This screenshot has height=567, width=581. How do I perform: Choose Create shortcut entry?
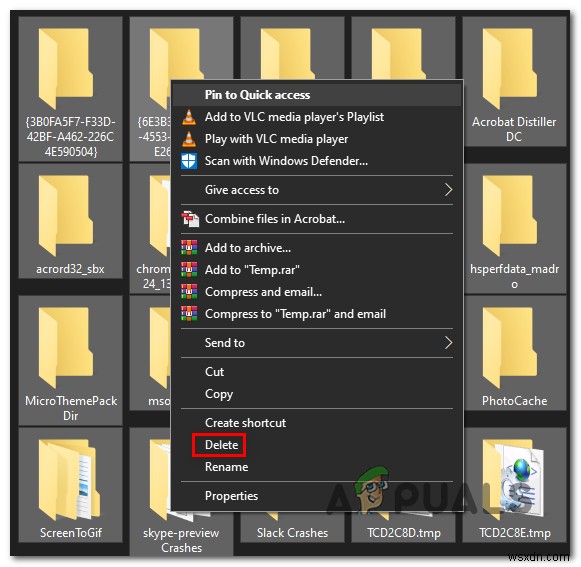click(317, 422)
